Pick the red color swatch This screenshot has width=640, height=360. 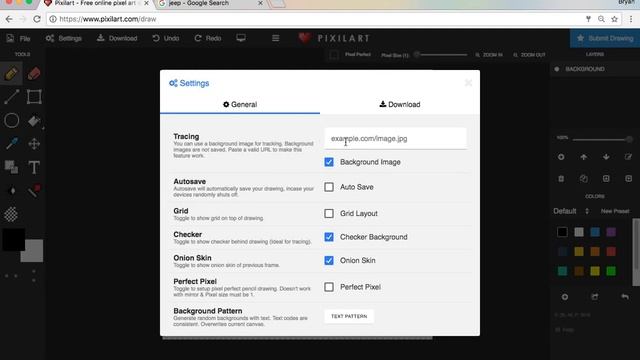611,251
